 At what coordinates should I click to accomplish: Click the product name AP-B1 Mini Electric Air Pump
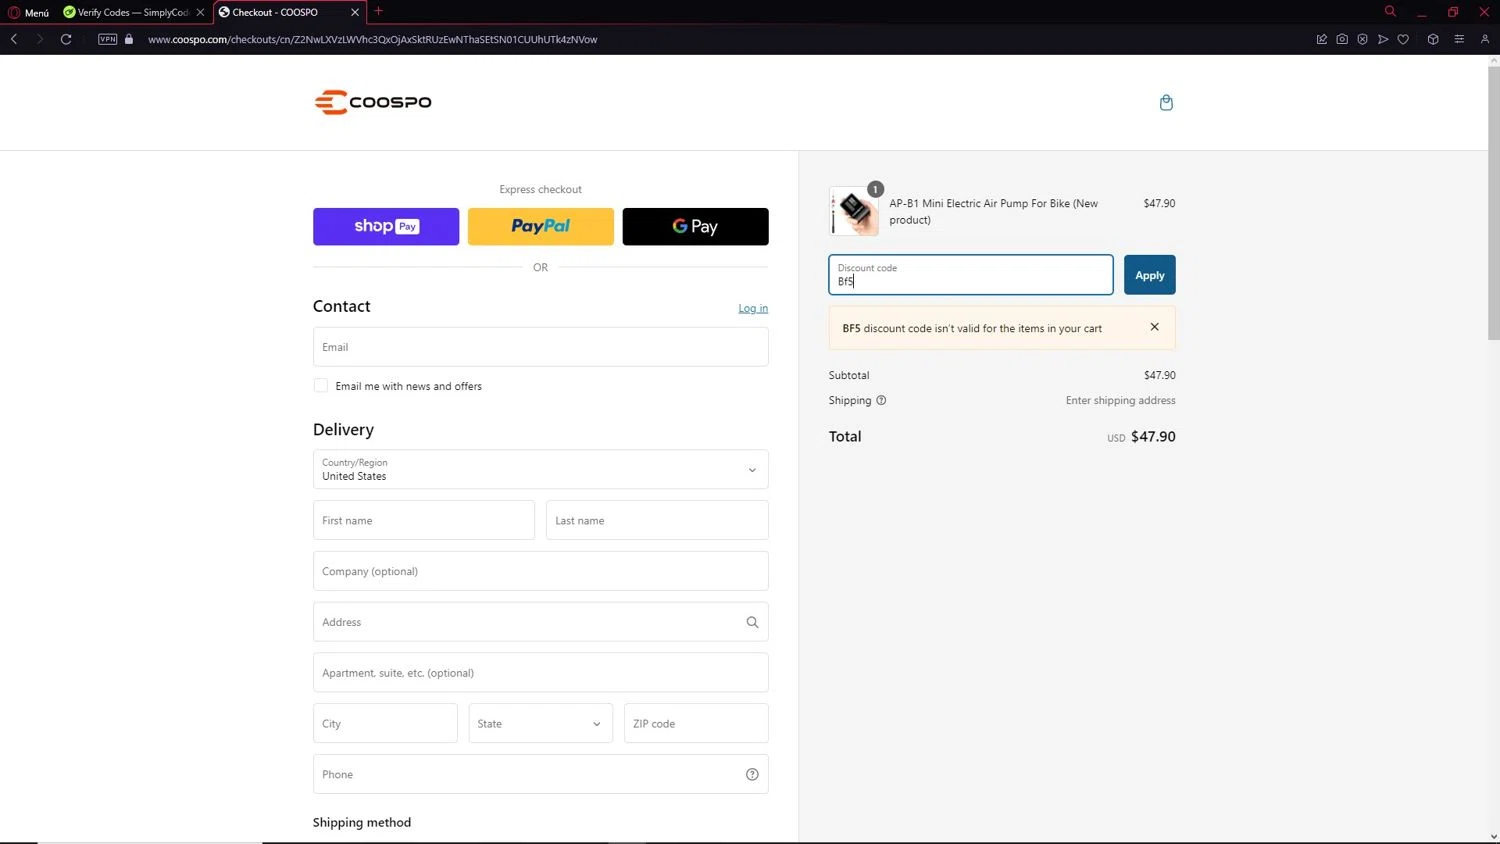point(994,211)
